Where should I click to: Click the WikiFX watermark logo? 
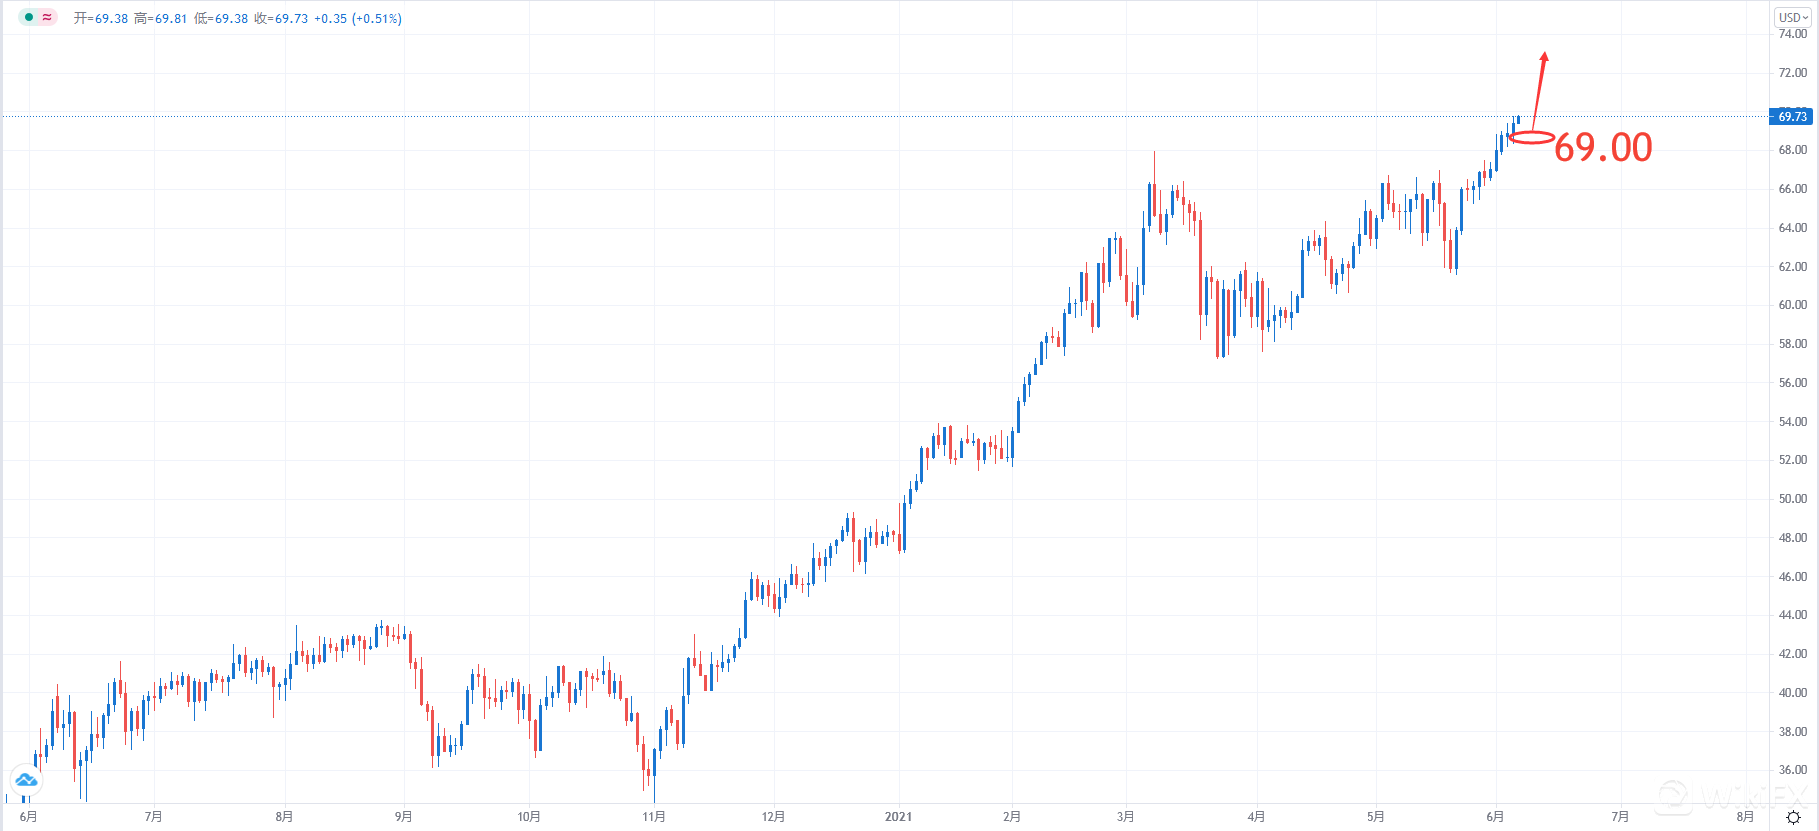(1720, 797)
